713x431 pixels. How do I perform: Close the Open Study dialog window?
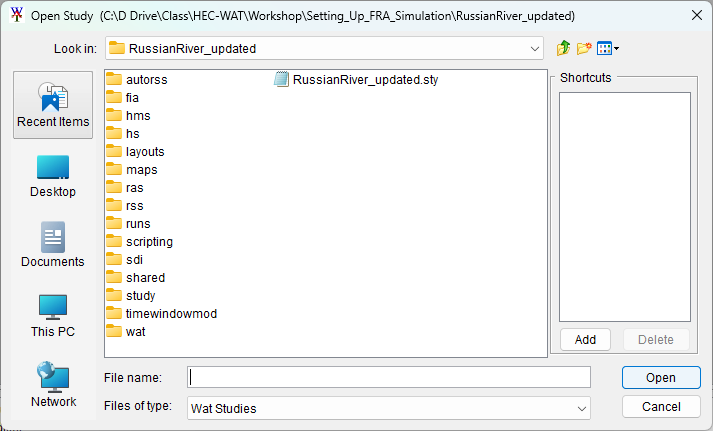(690, 17)
